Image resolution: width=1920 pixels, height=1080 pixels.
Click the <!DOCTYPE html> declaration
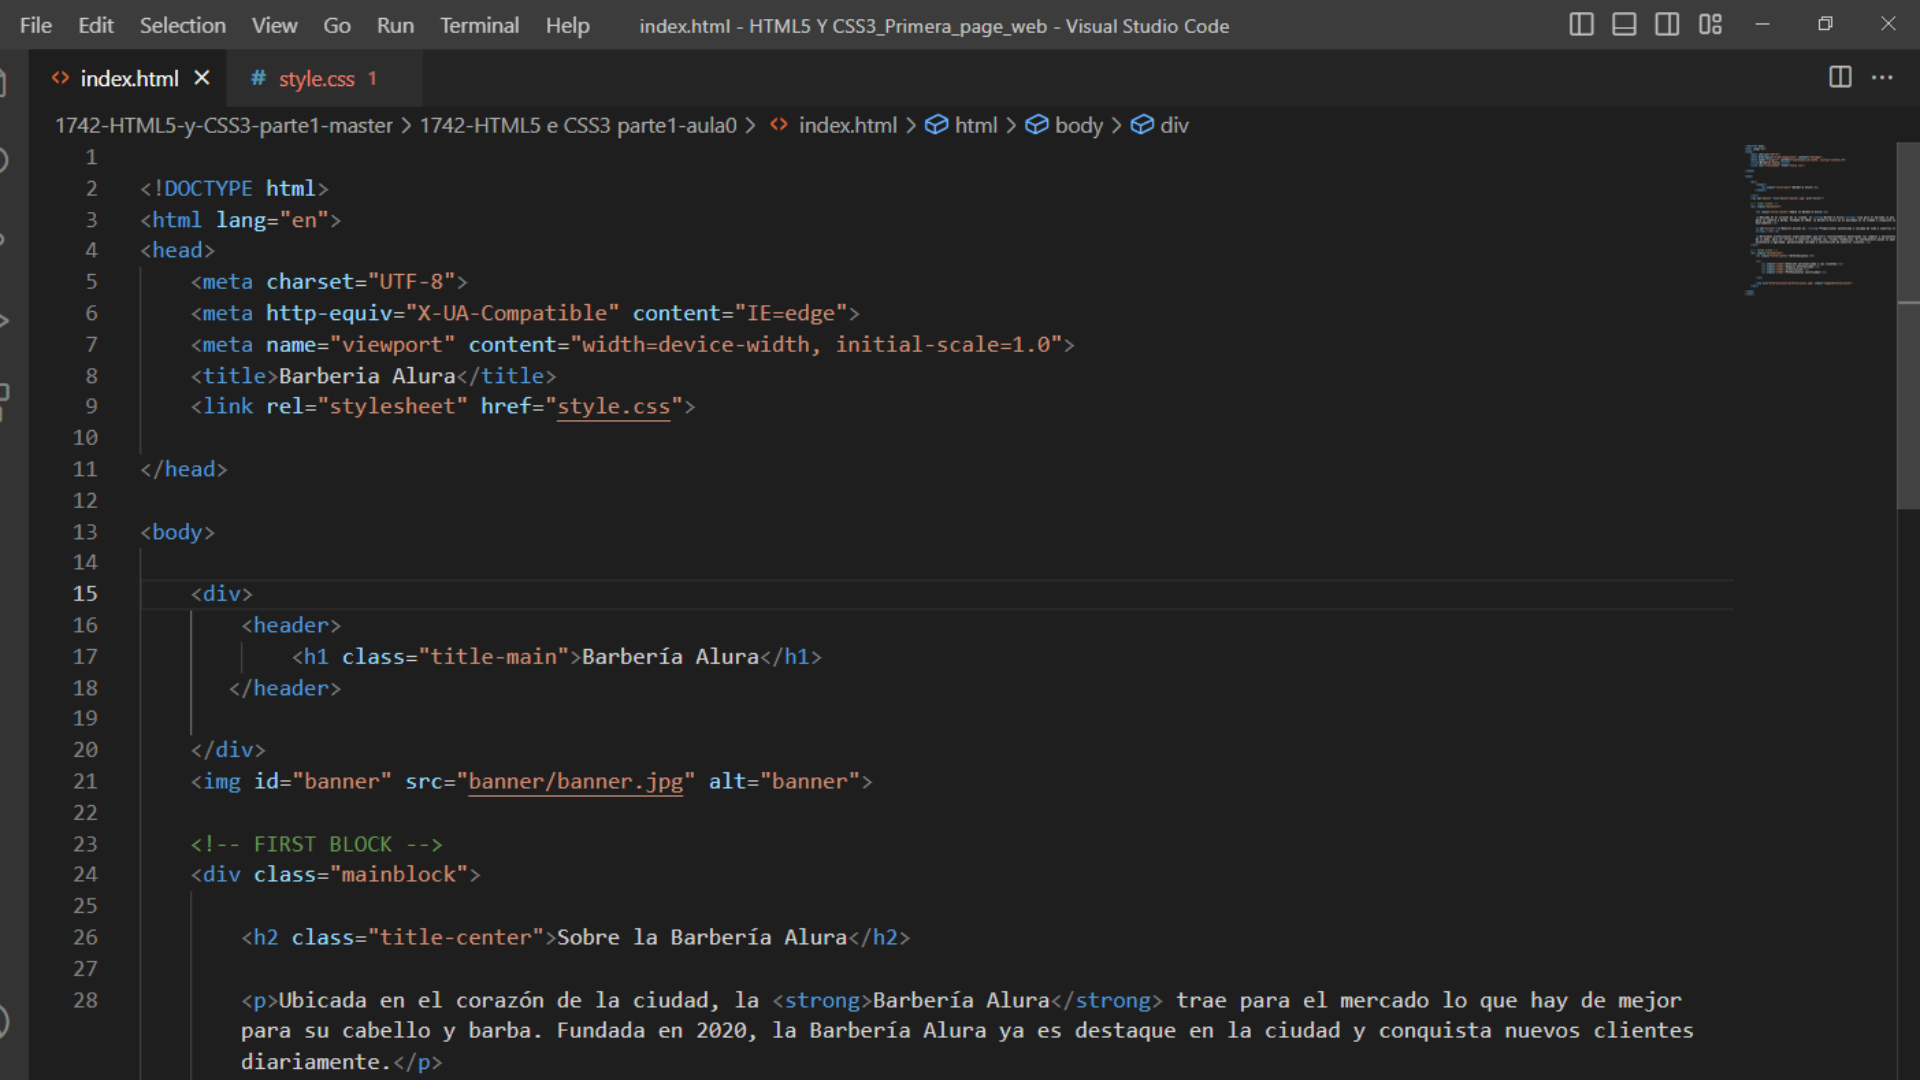tap(234, 188)
